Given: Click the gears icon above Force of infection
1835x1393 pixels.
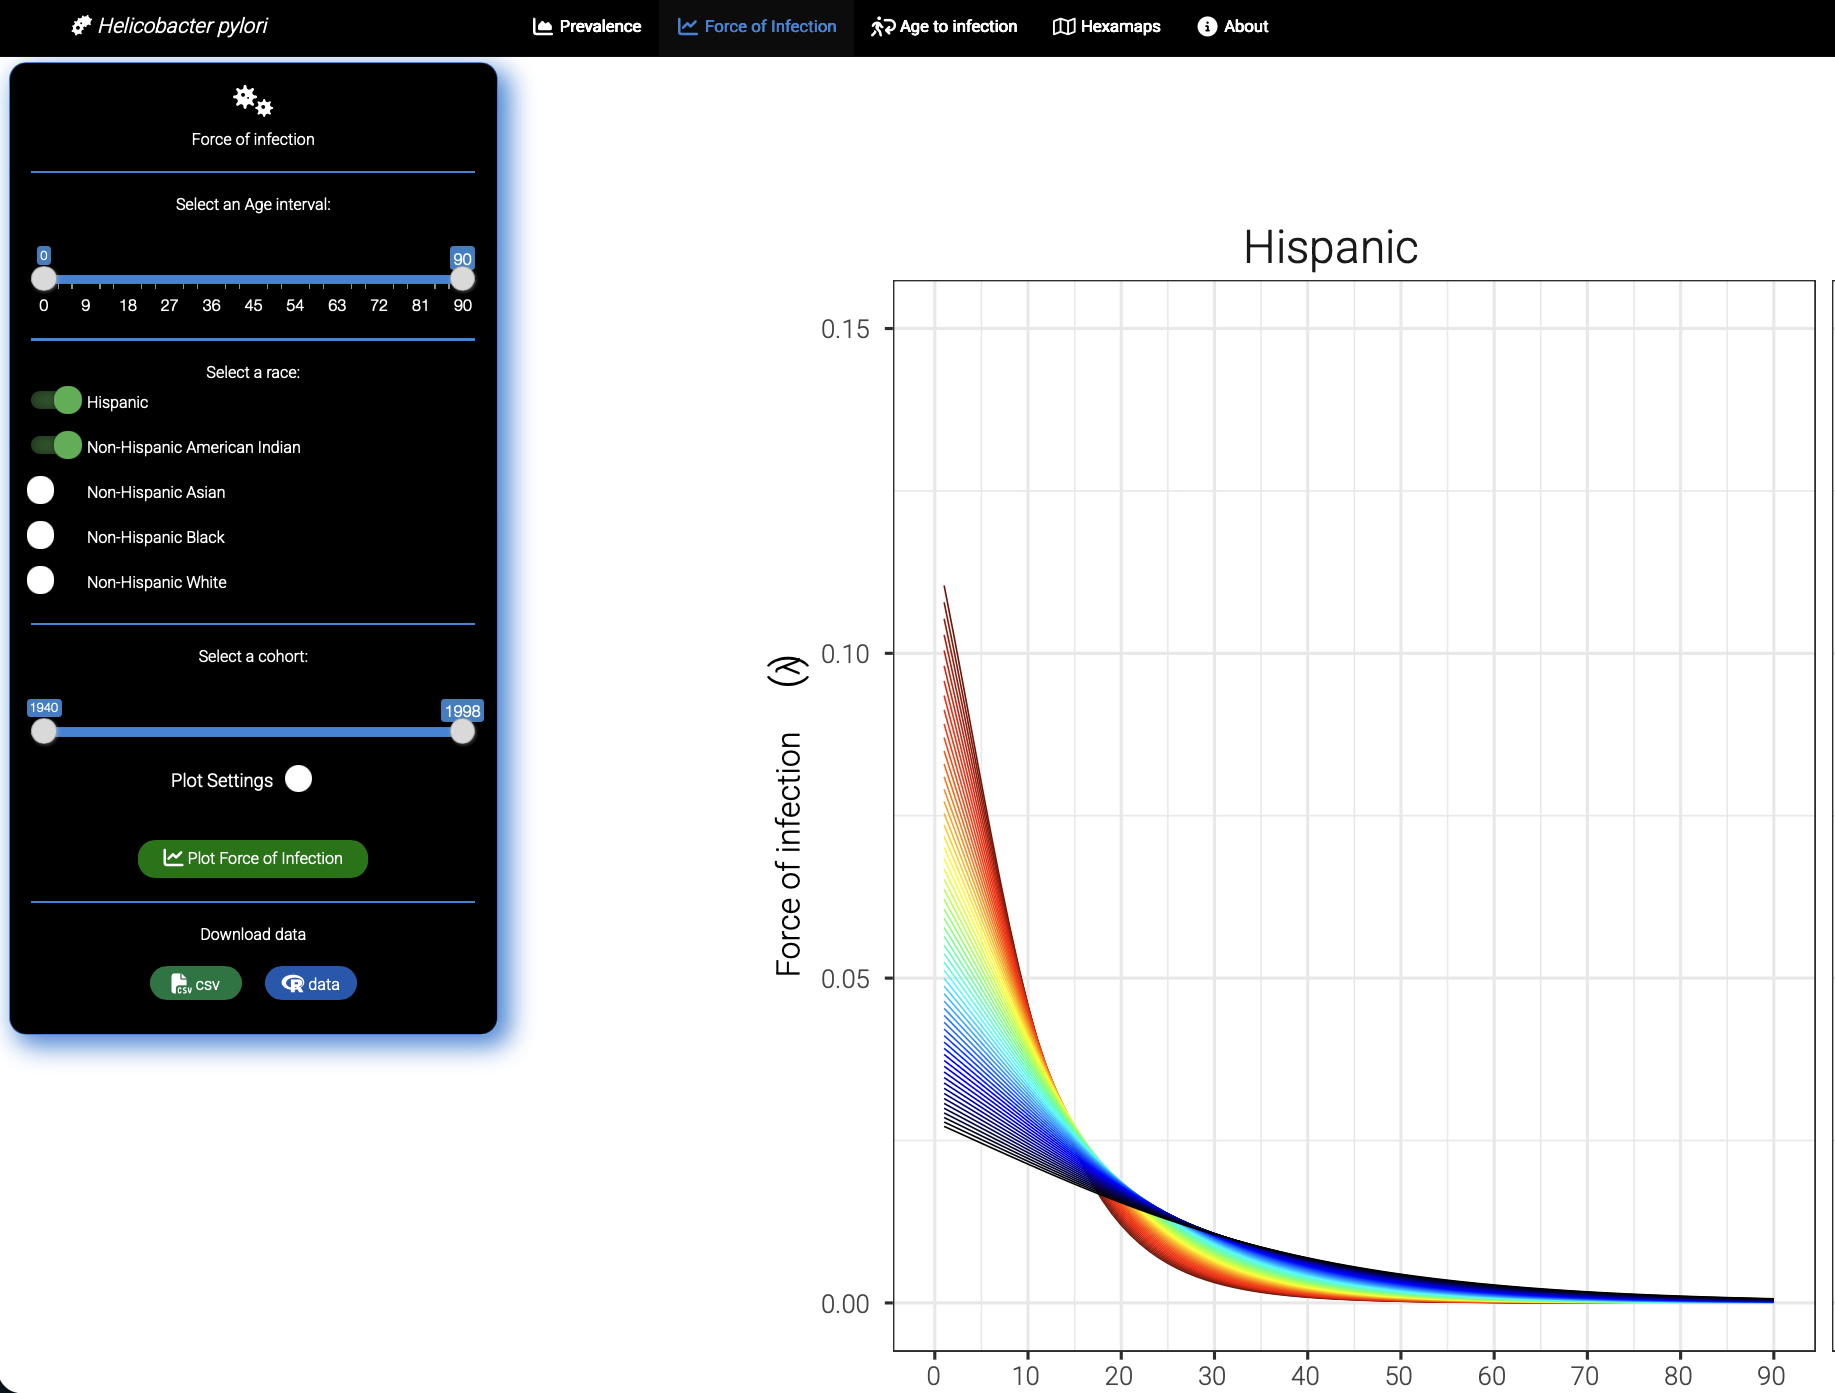Looking at the screenshot, I should [x=253, y=101].
